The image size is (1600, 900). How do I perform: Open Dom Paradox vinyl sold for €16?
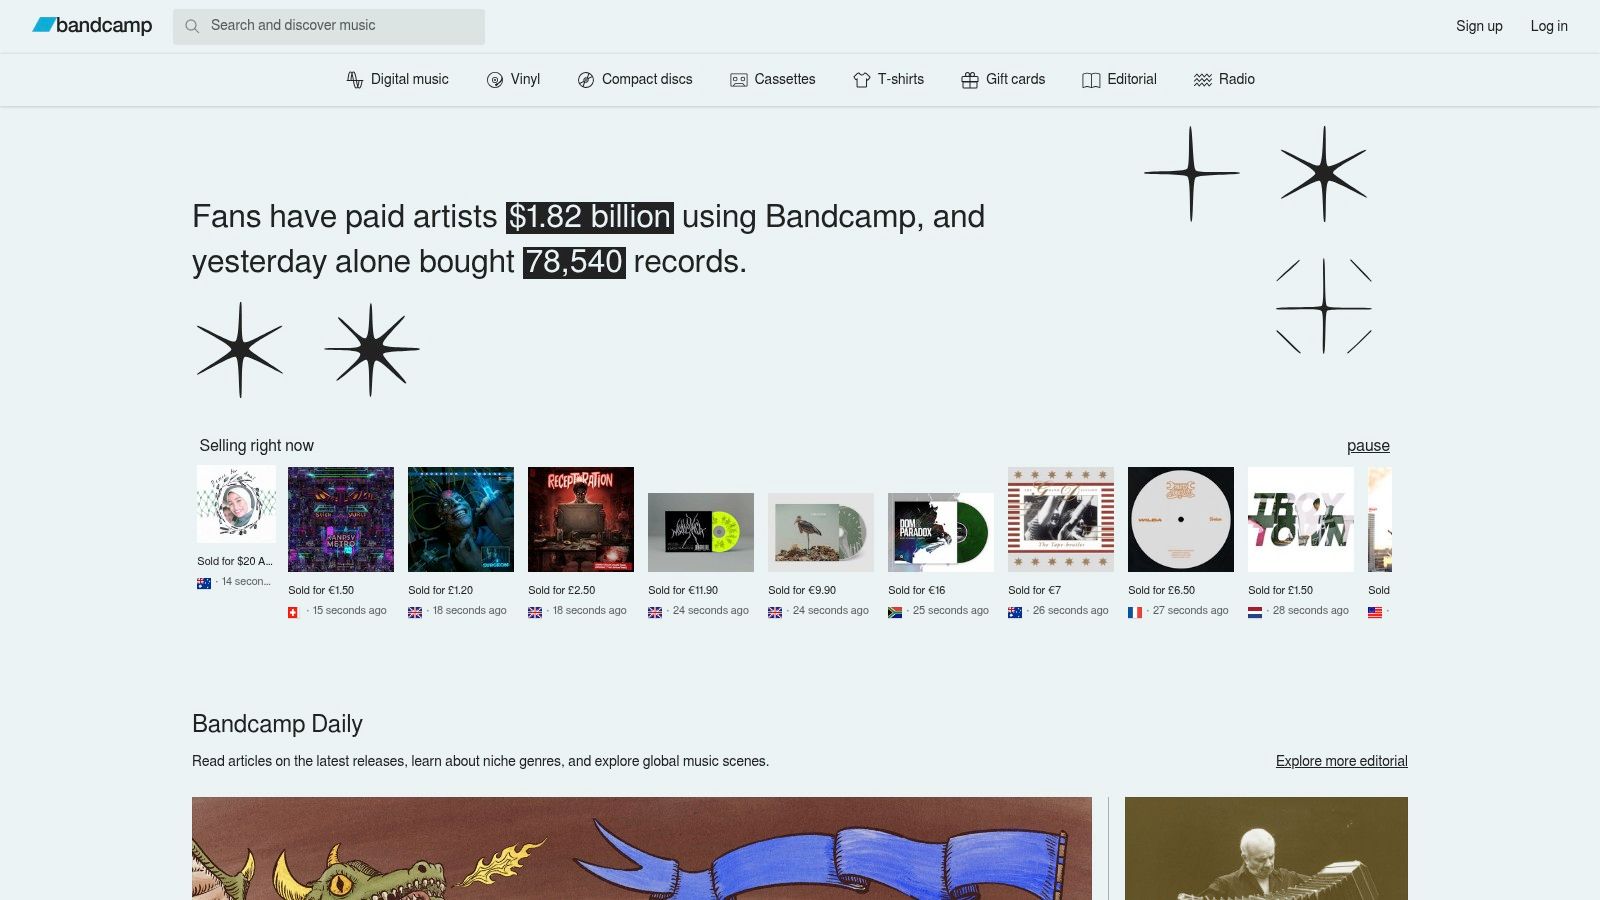coord(941,532)
